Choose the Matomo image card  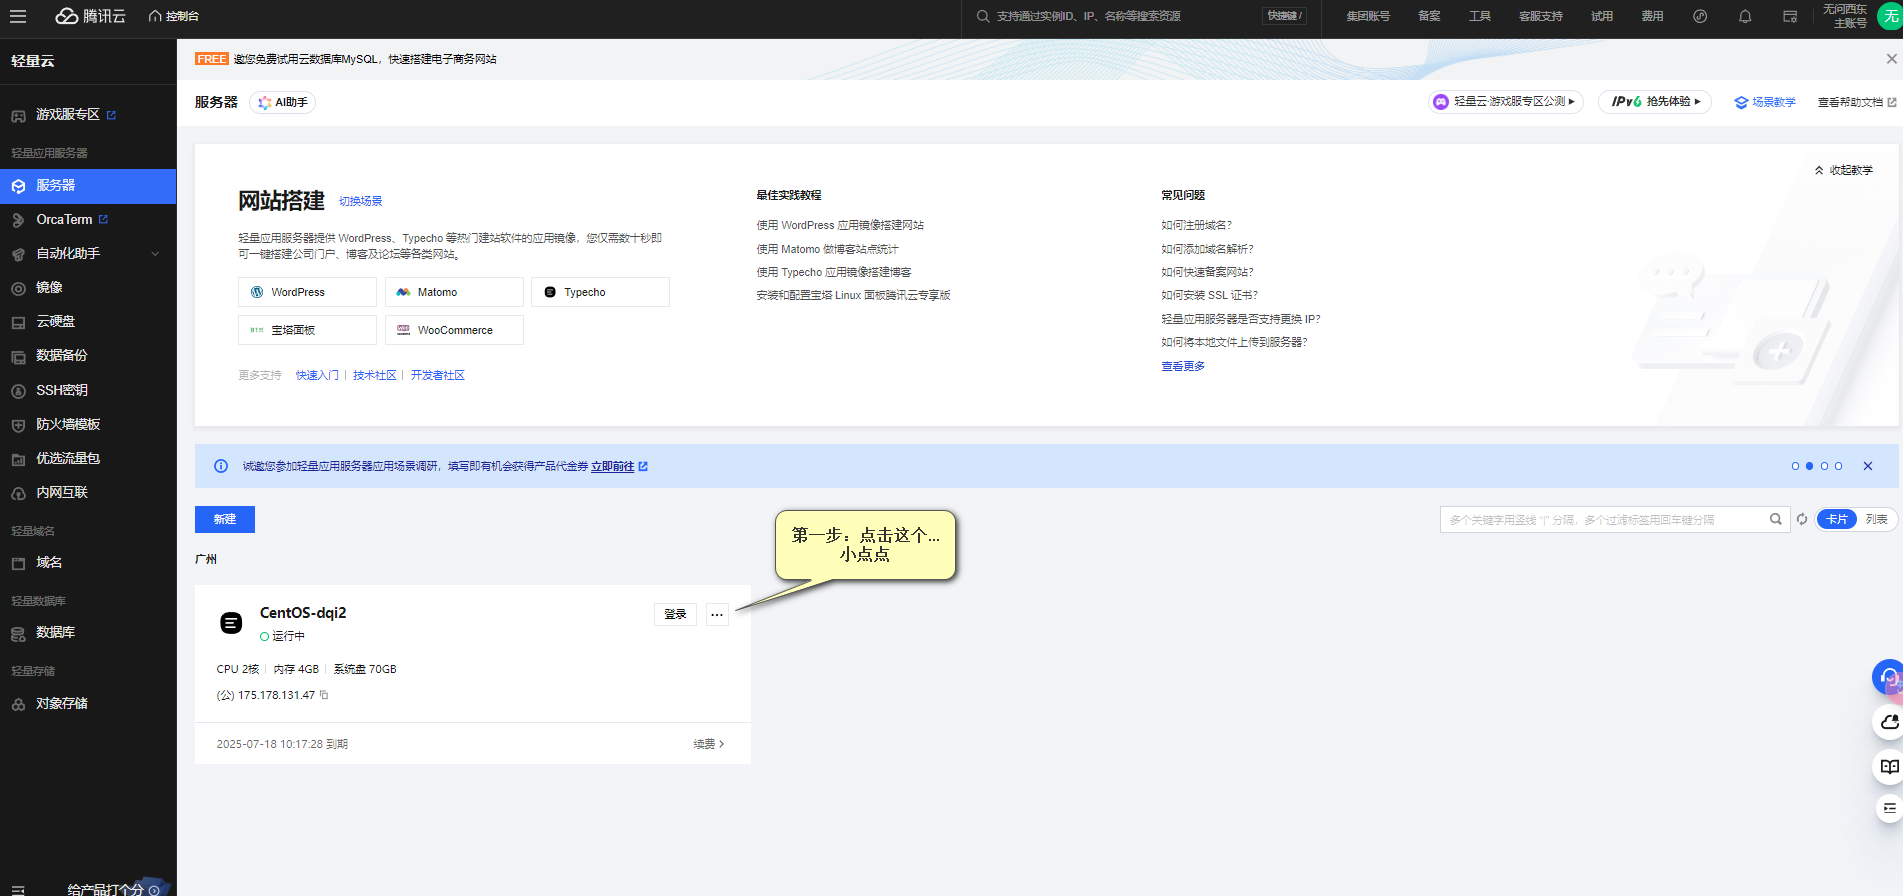click(454, 292)
